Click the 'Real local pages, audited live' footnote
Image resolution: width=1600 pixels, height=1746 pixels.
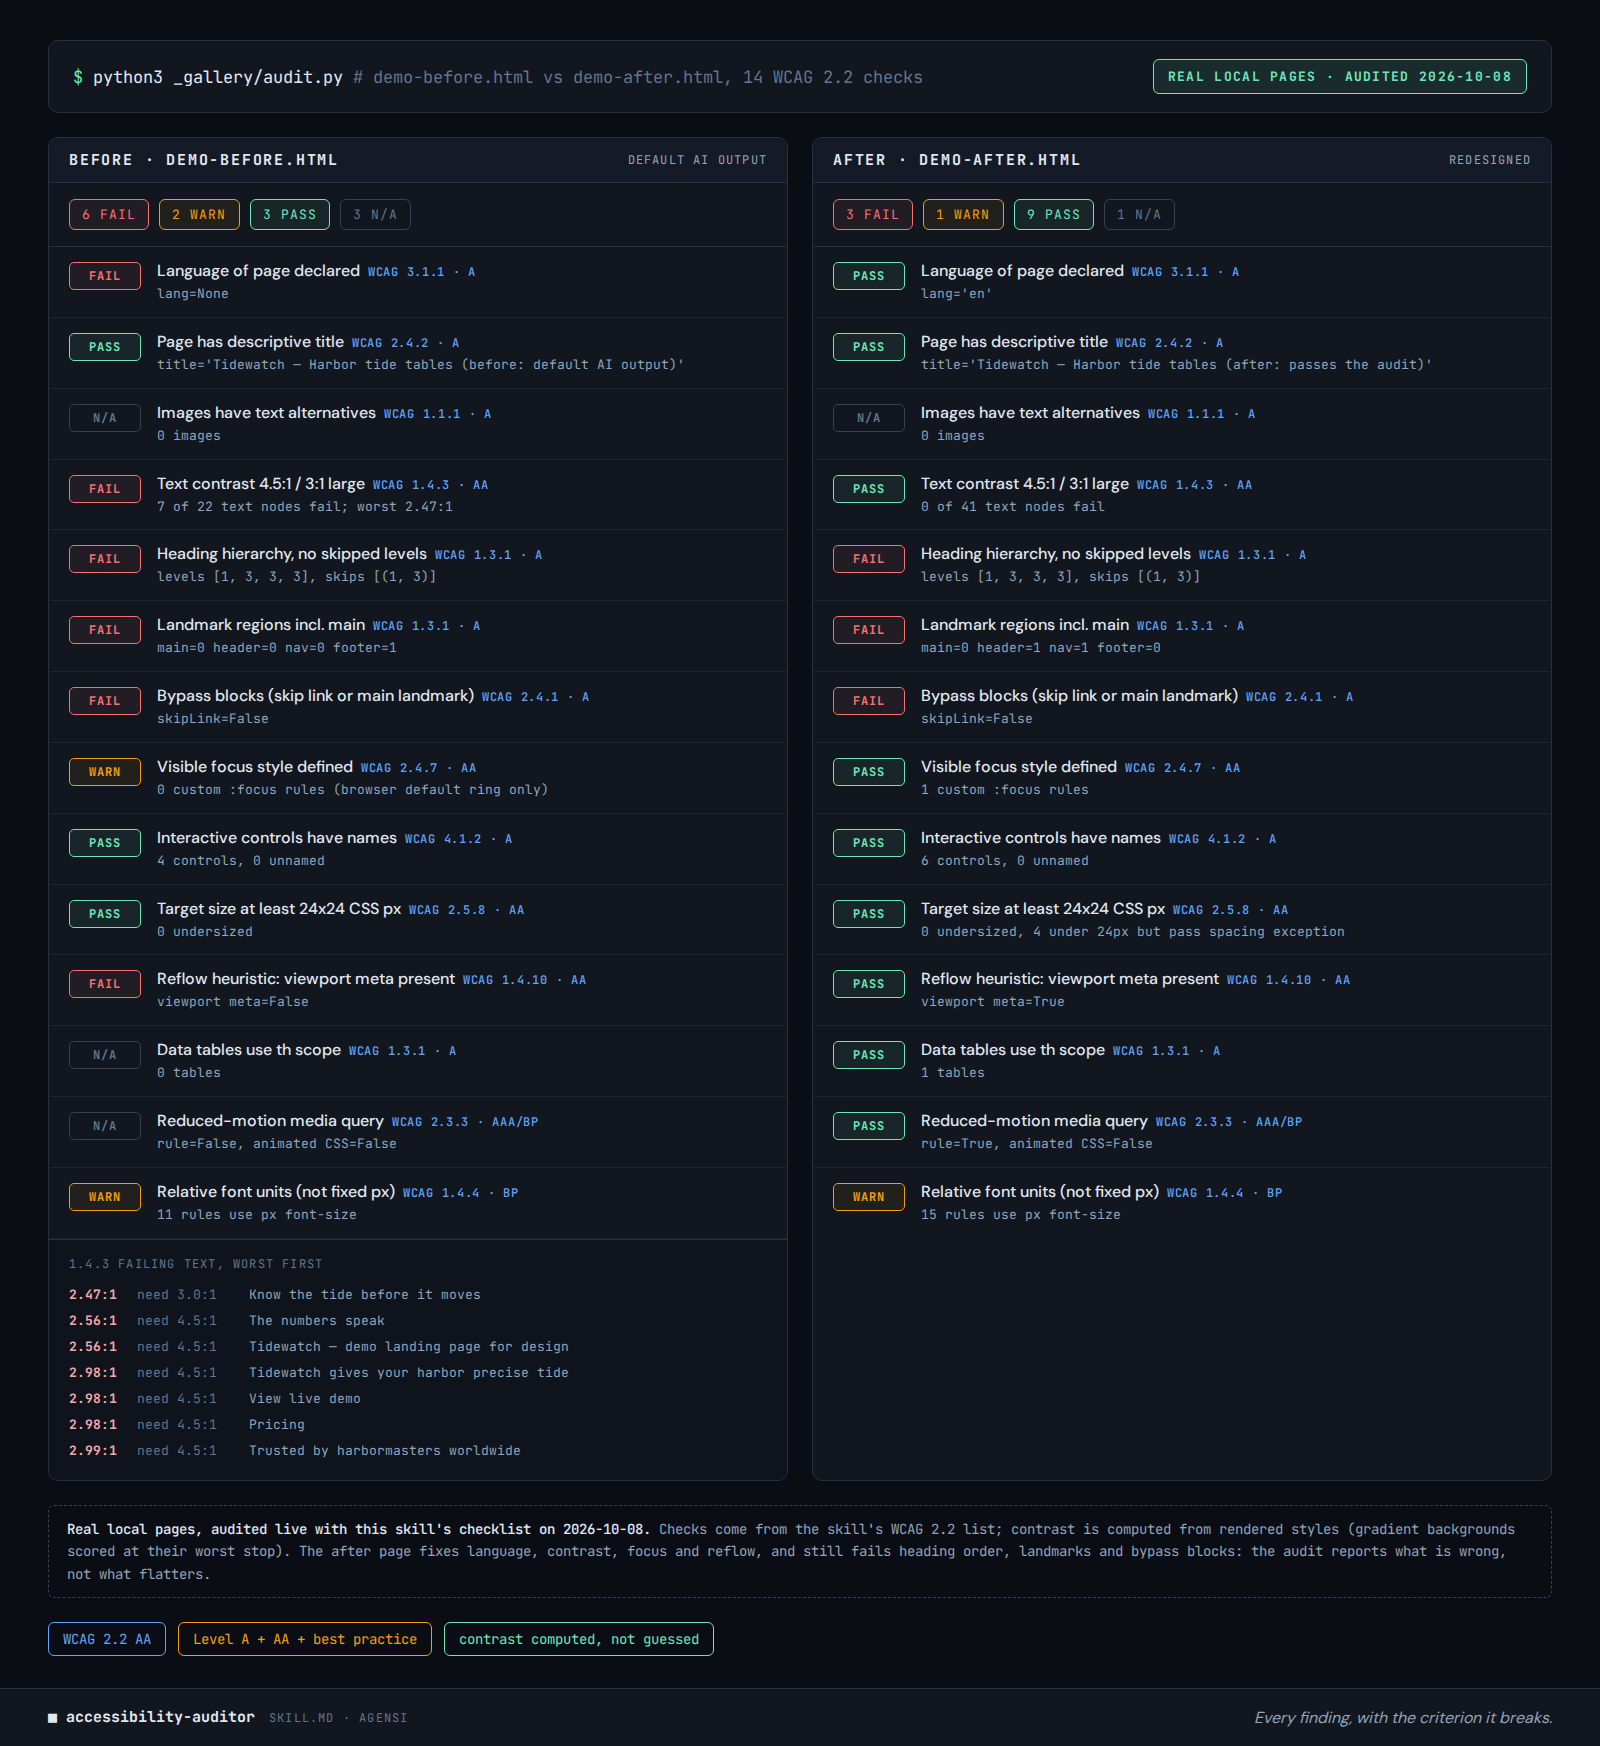[x=800, y=1552]
